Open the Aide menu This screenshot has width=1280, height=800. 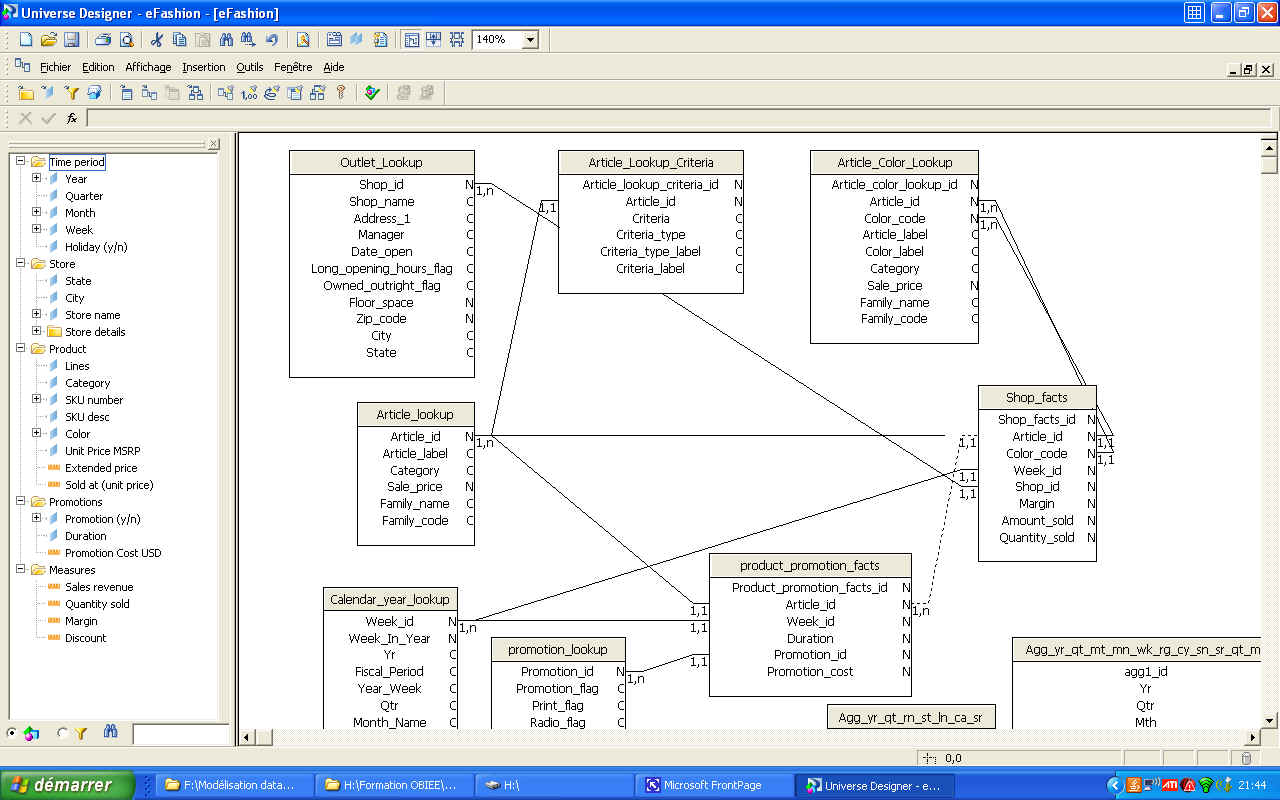334,67
